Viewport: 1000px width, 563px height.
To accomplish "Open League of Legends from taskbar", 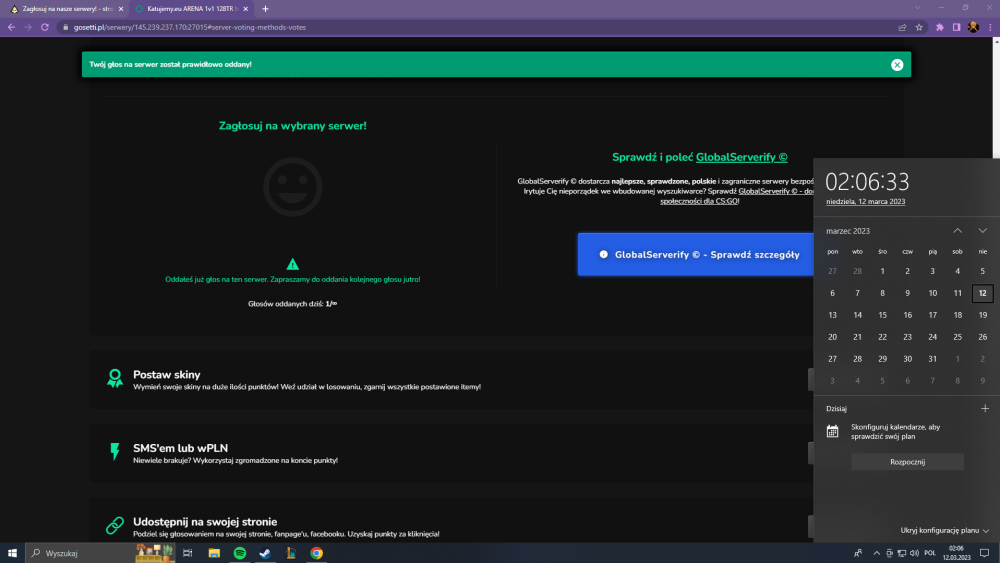I will click(x=291, y=553).
